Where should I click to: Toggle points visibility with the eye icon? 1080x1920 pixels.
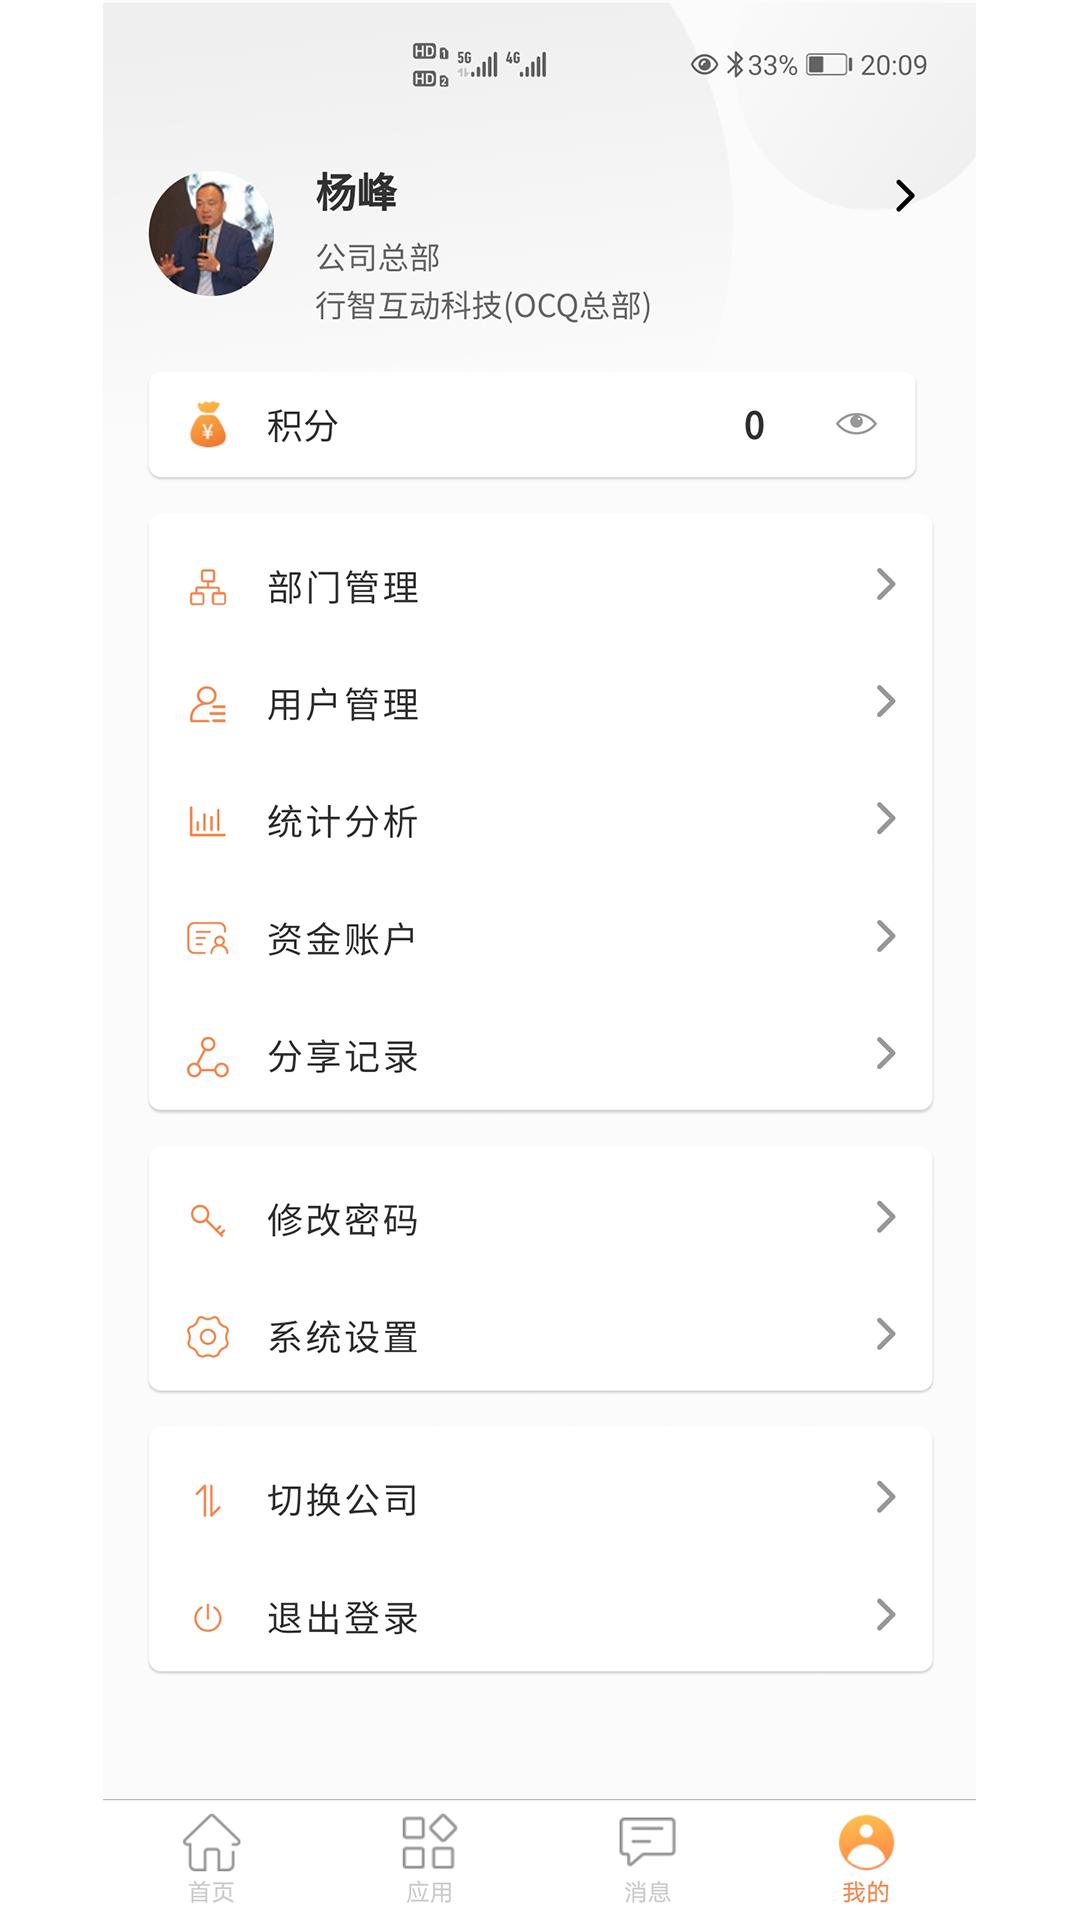point(856,424)
